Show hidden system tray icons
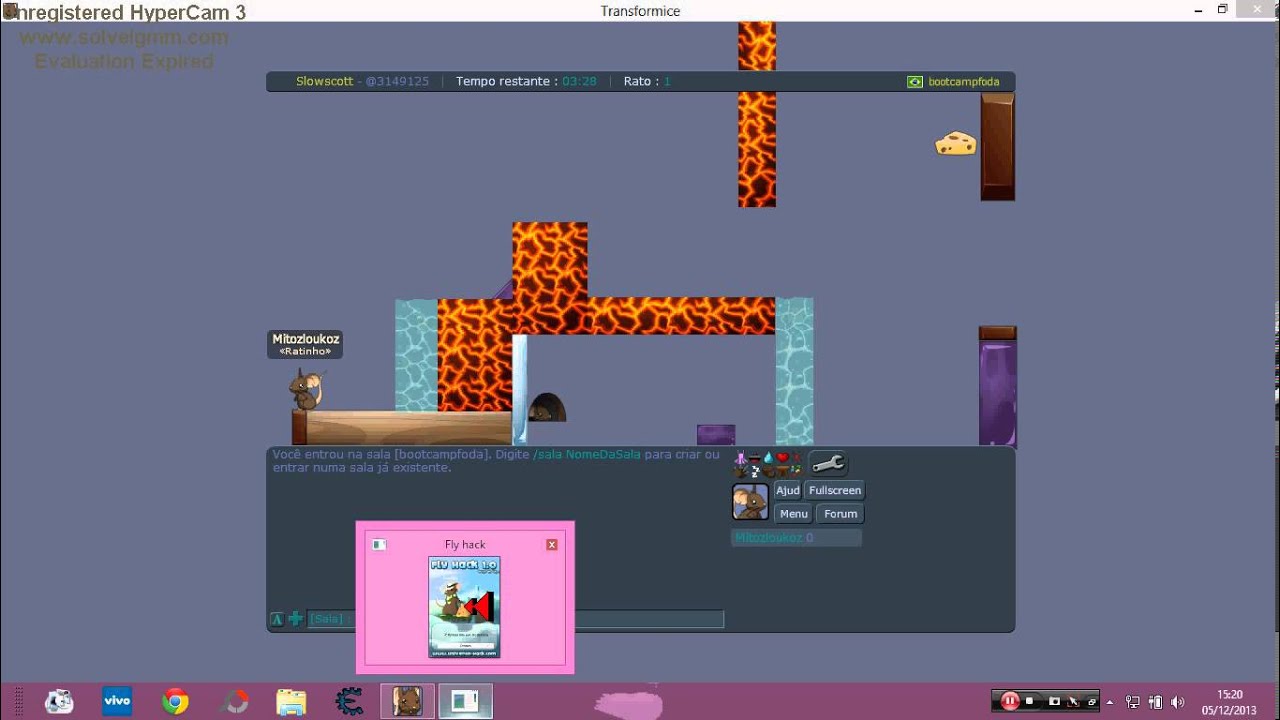The width and height of the screenshot is (1280, 720). tap(1109, 702)
